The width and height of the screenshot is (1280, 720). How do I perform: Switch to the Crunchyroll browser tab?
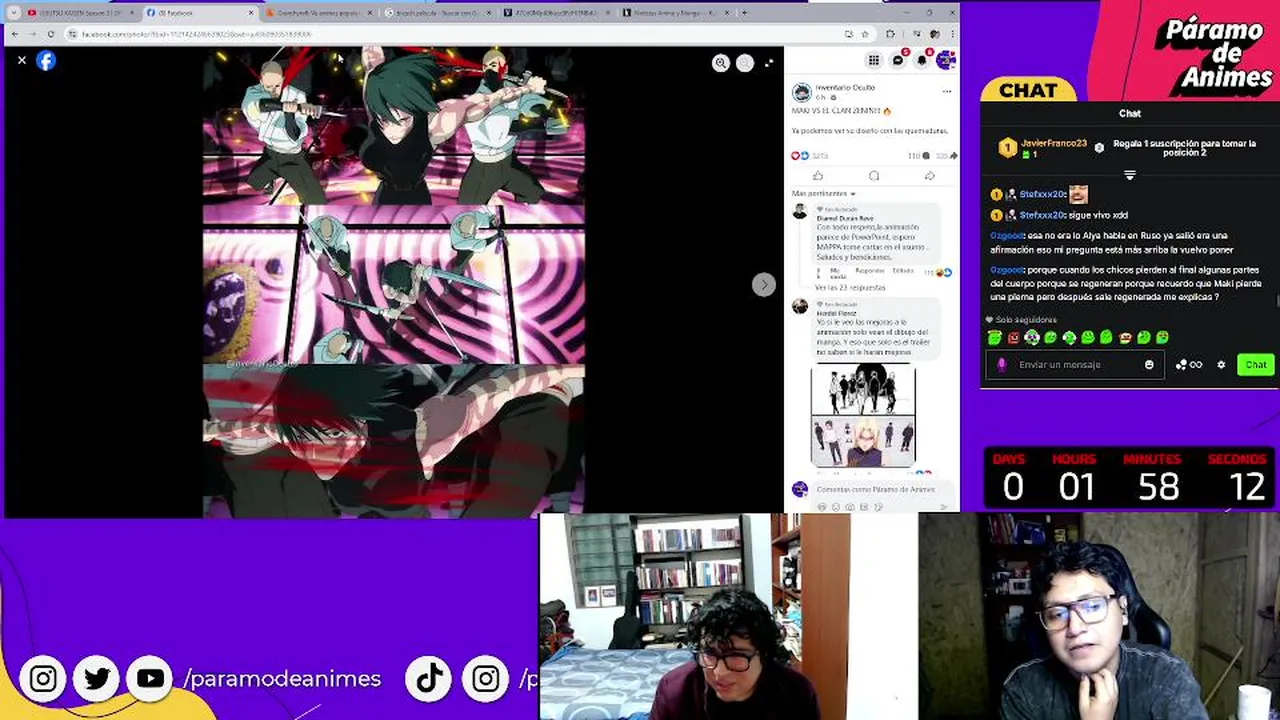click(x=320, y=13)
